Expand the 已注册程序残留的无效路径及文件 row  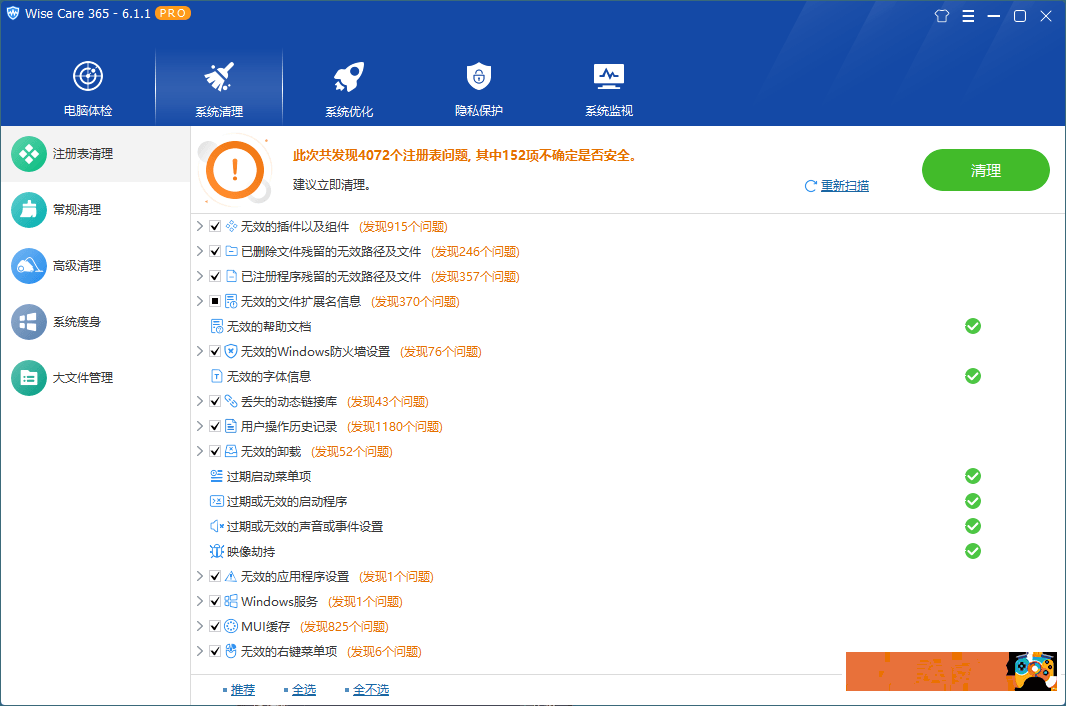point(200,275)
